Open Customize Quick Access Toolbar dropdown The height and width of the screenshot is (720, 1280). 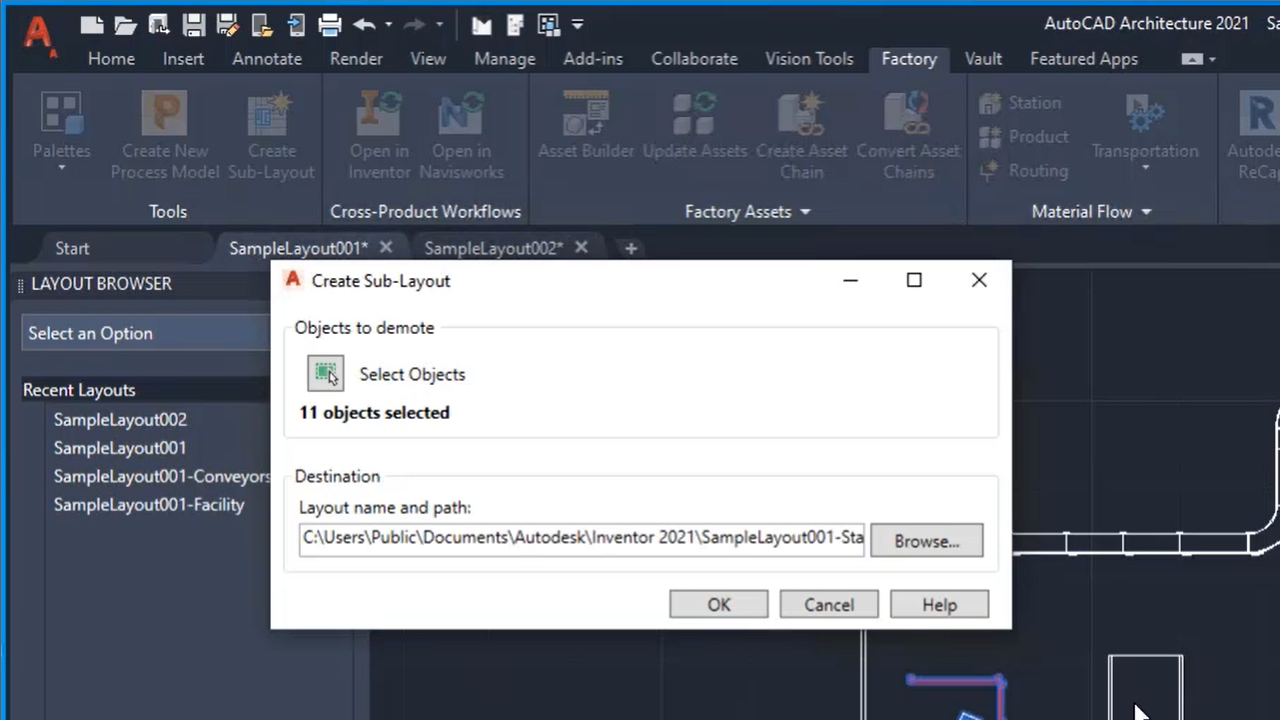(x=577, y=24)
